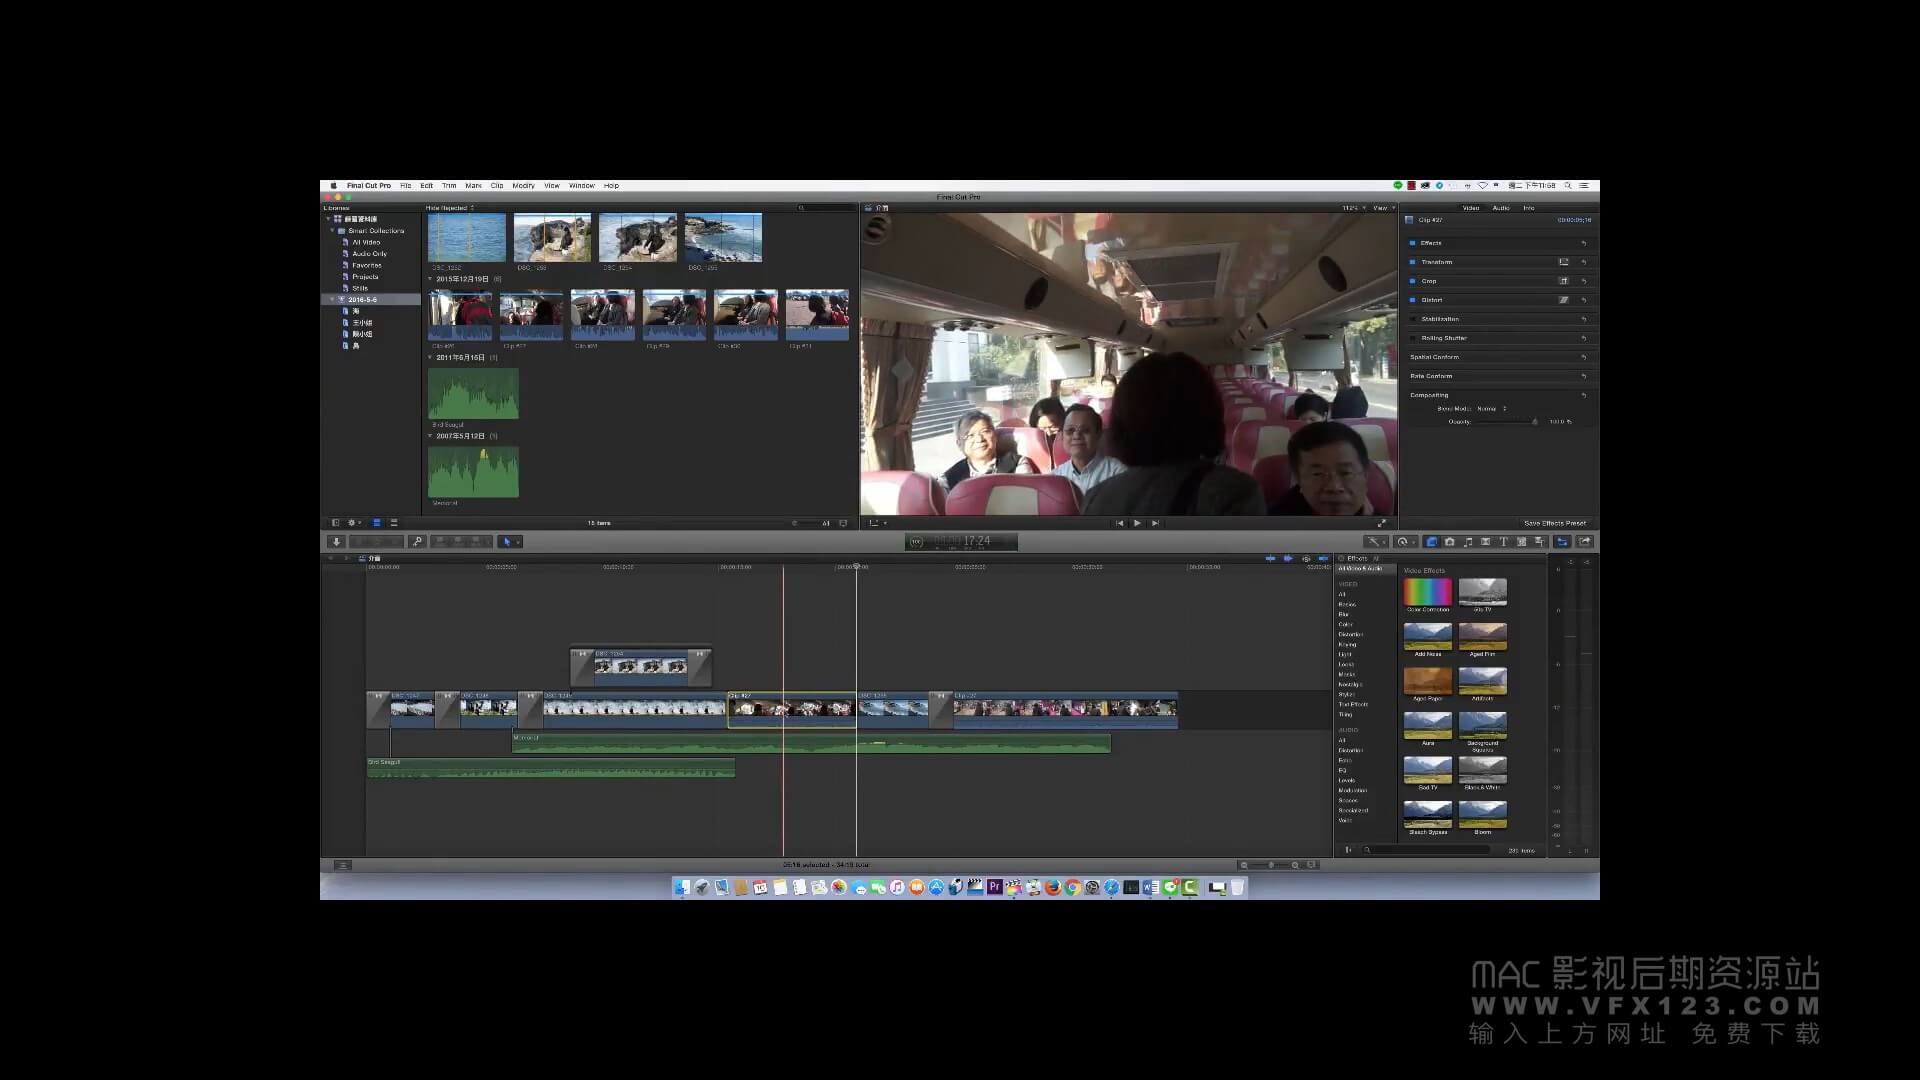Show the Titles browser T icon
The image size is (1920, 1080).
click(1503, 541)
